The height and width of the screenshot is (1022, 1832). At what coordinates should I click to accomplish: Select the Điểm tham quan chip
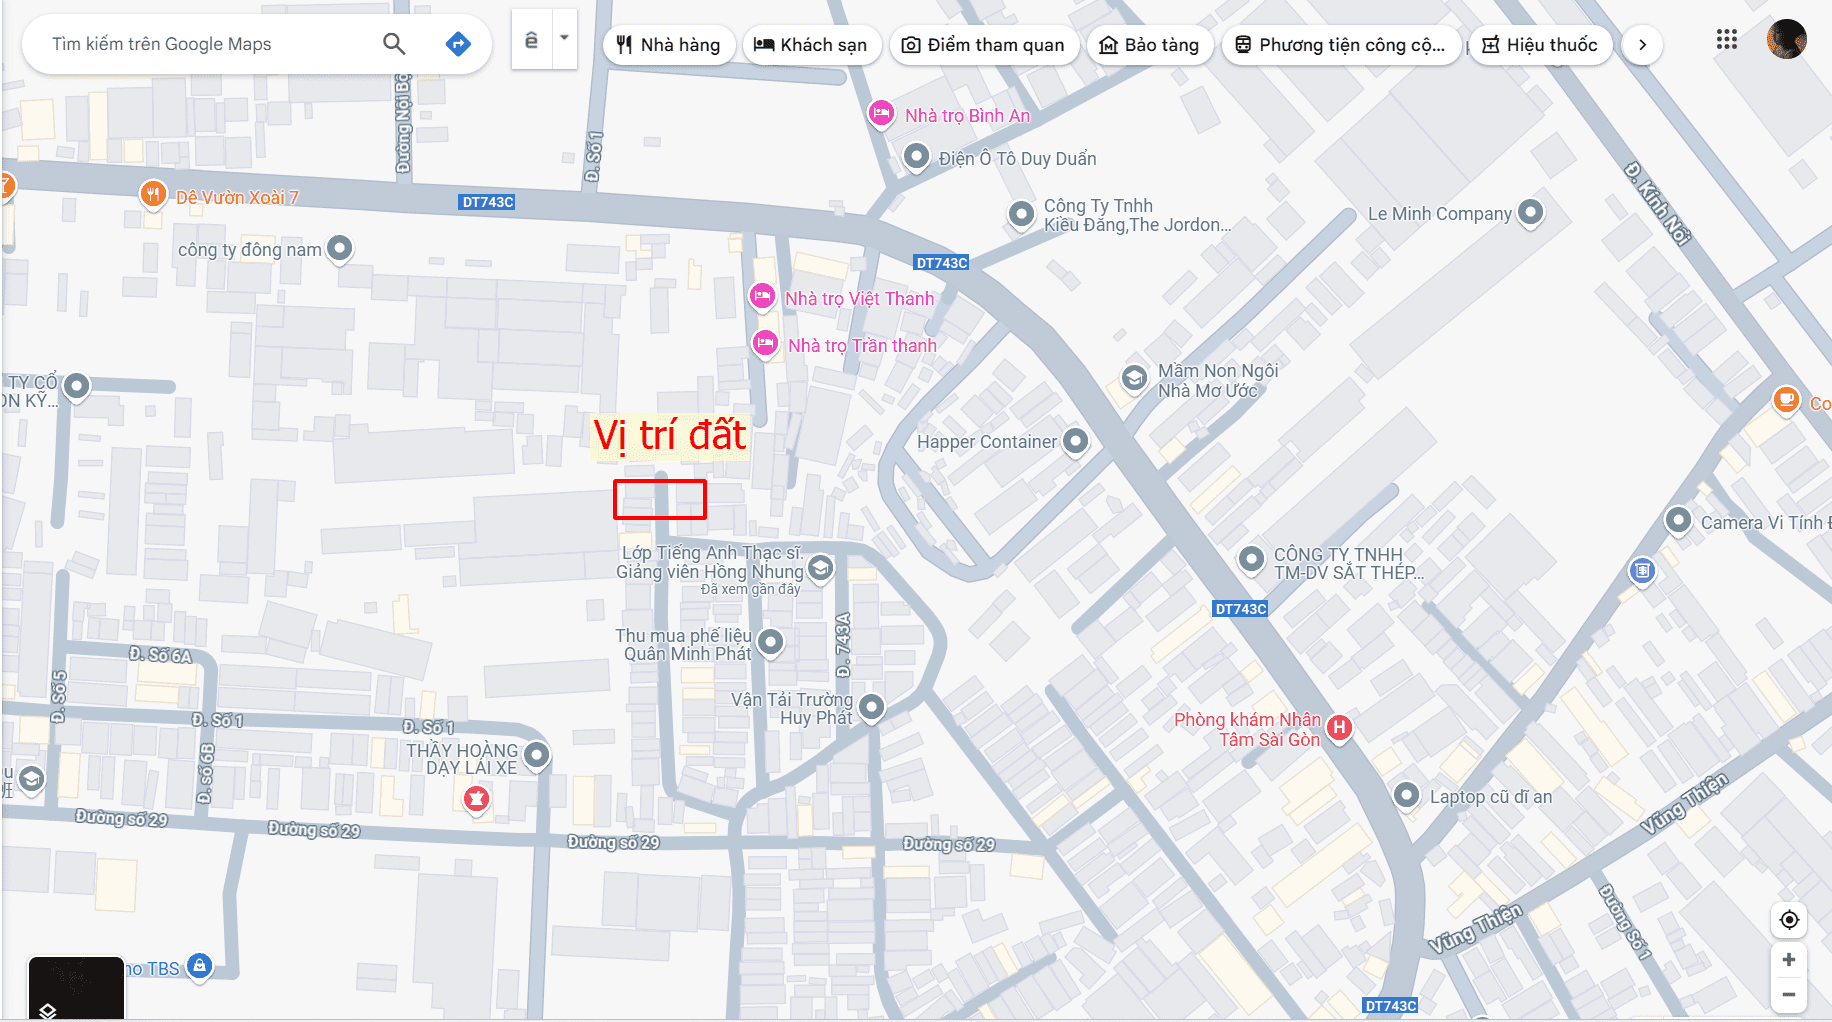984,45
